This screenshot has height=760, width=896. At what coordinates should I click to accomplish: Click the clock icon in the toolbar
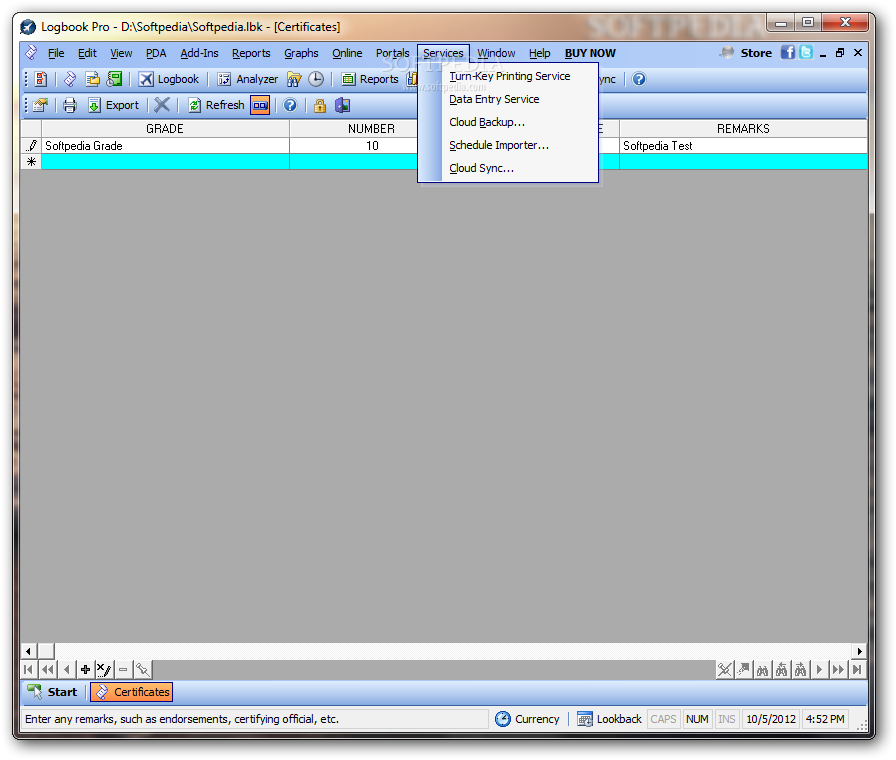click(x=316, y=79)
